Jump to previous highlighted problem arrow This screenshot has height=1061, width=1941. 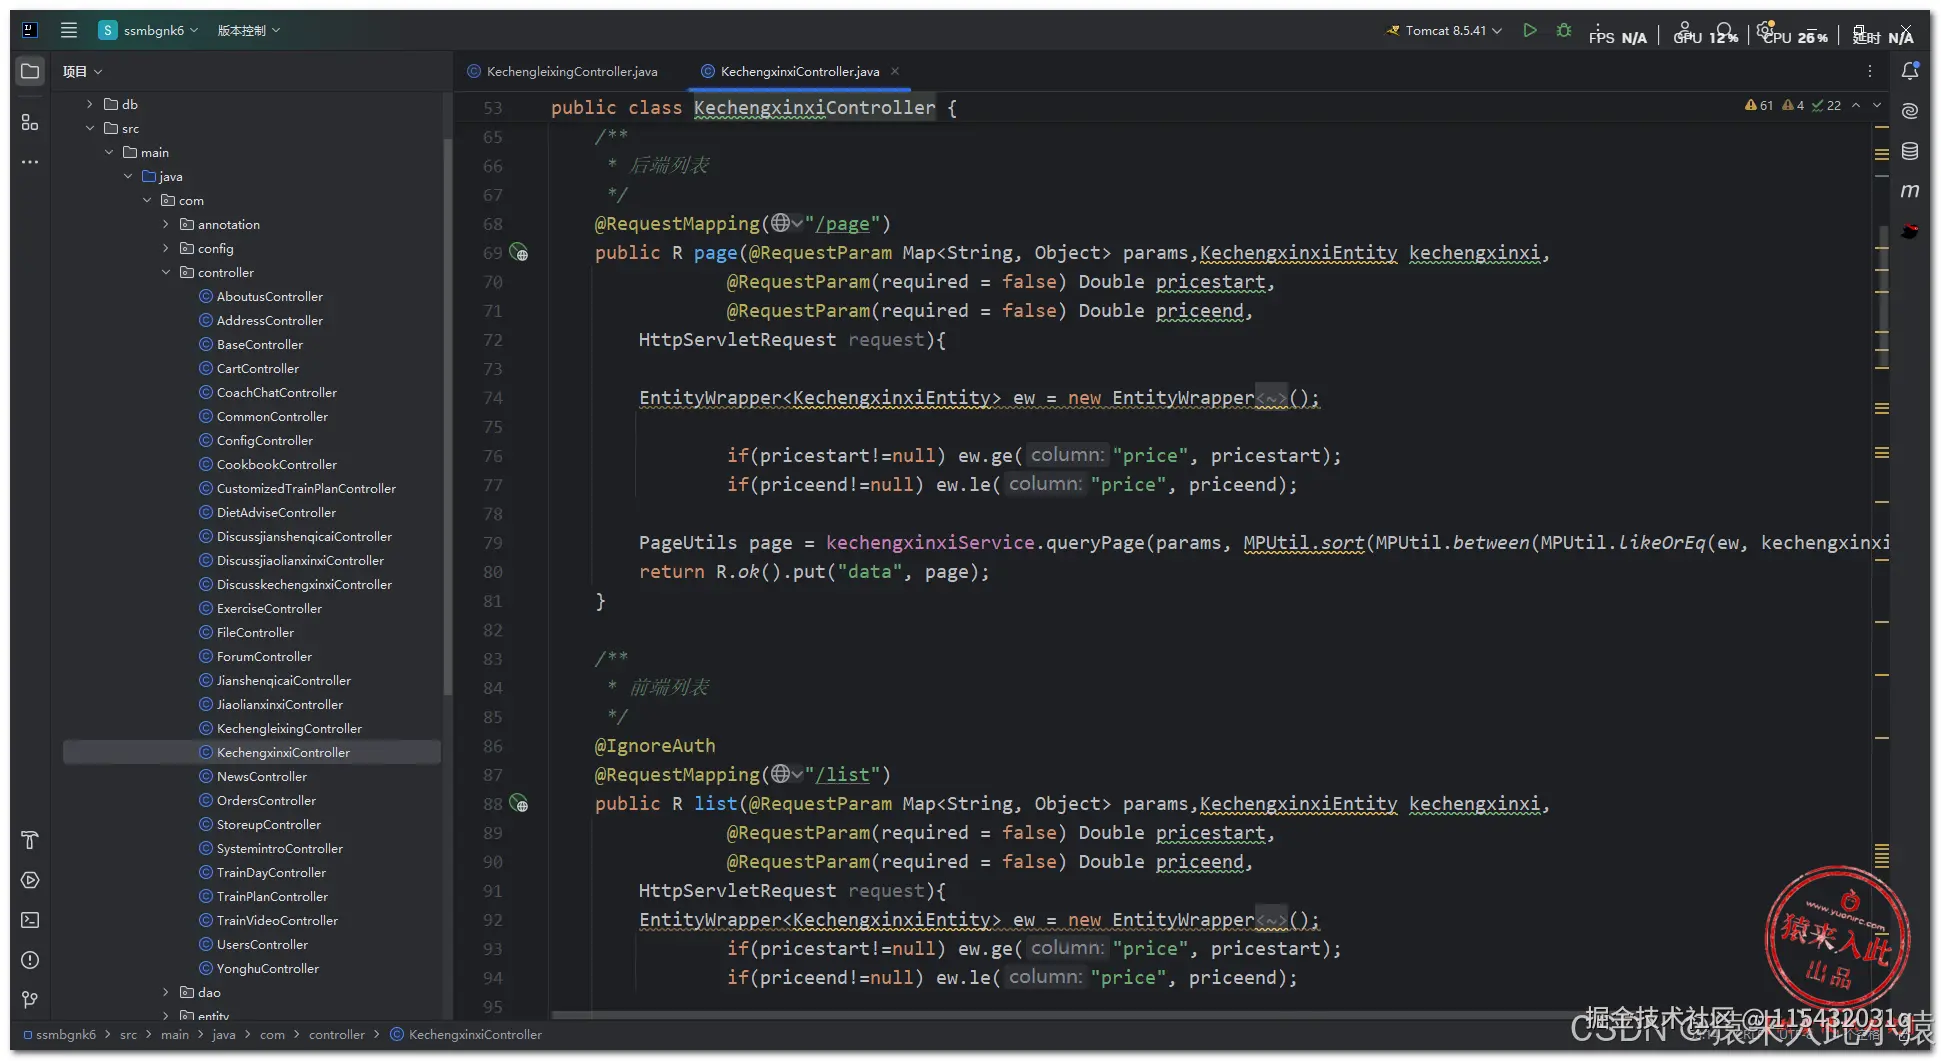click(1856, 105)
